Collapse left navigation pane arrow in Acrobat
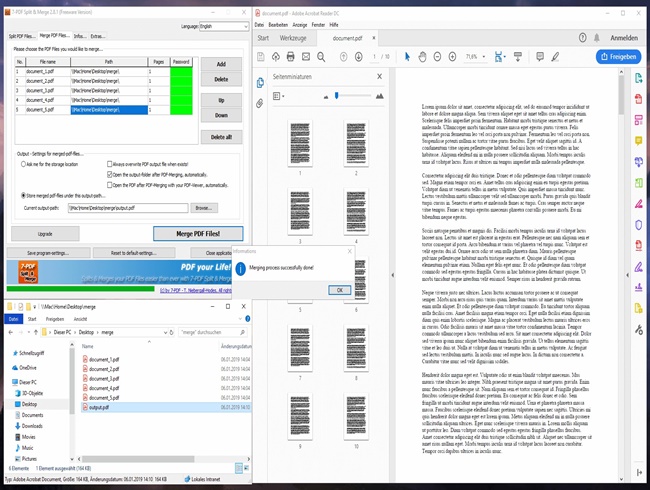This screenshot has width=650, height=490. coord(392,275)
